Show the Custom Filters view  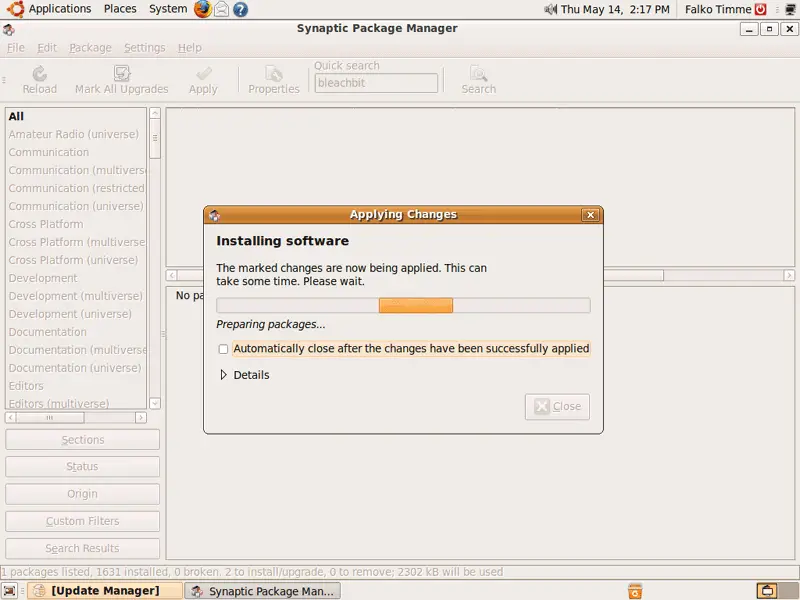click(82, 521)
